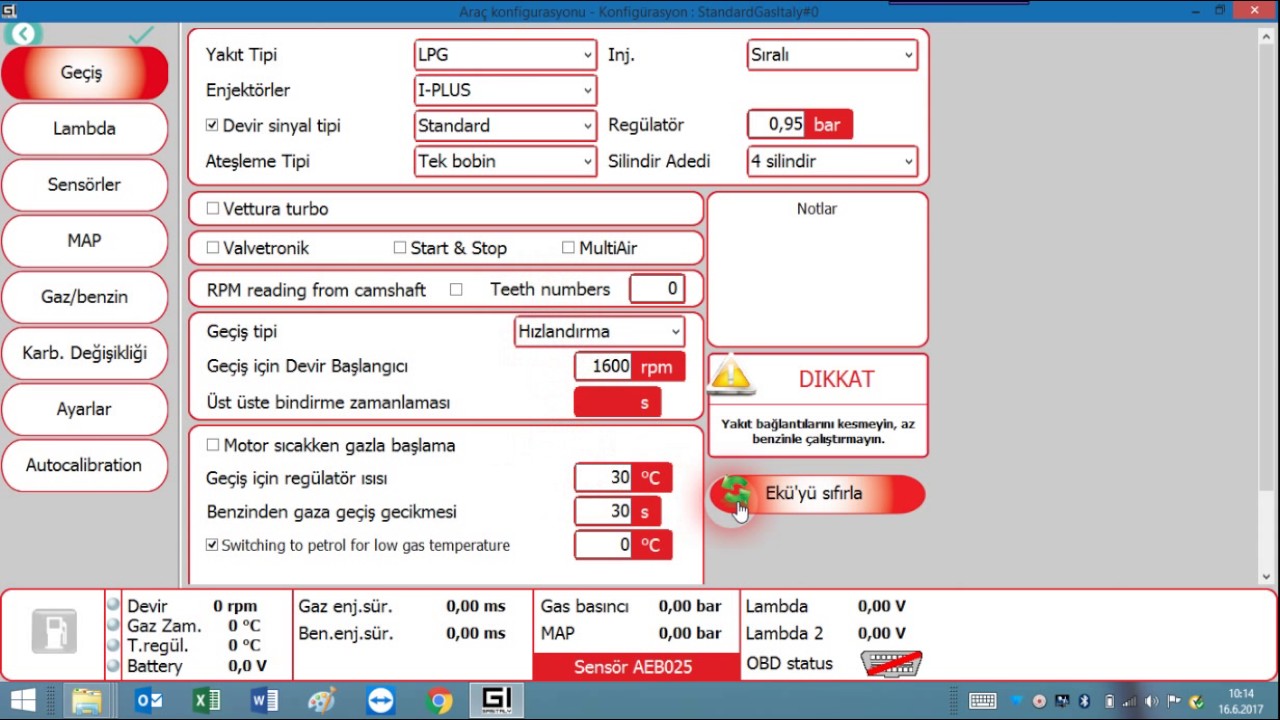Open the Geçiş tipi Hızlandırma dropdown
The width and height of the screenshot is (1280, 720).
pos(599,332)
